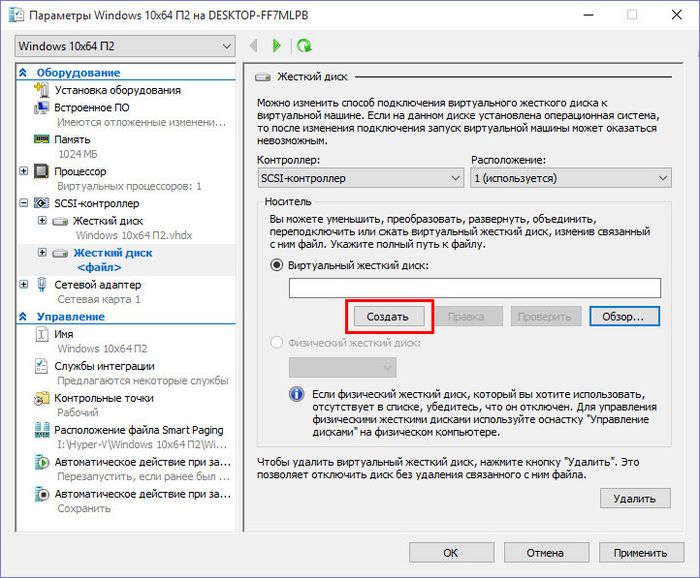
Task: Select Службы интеграции in the tree
Action: 104,366
